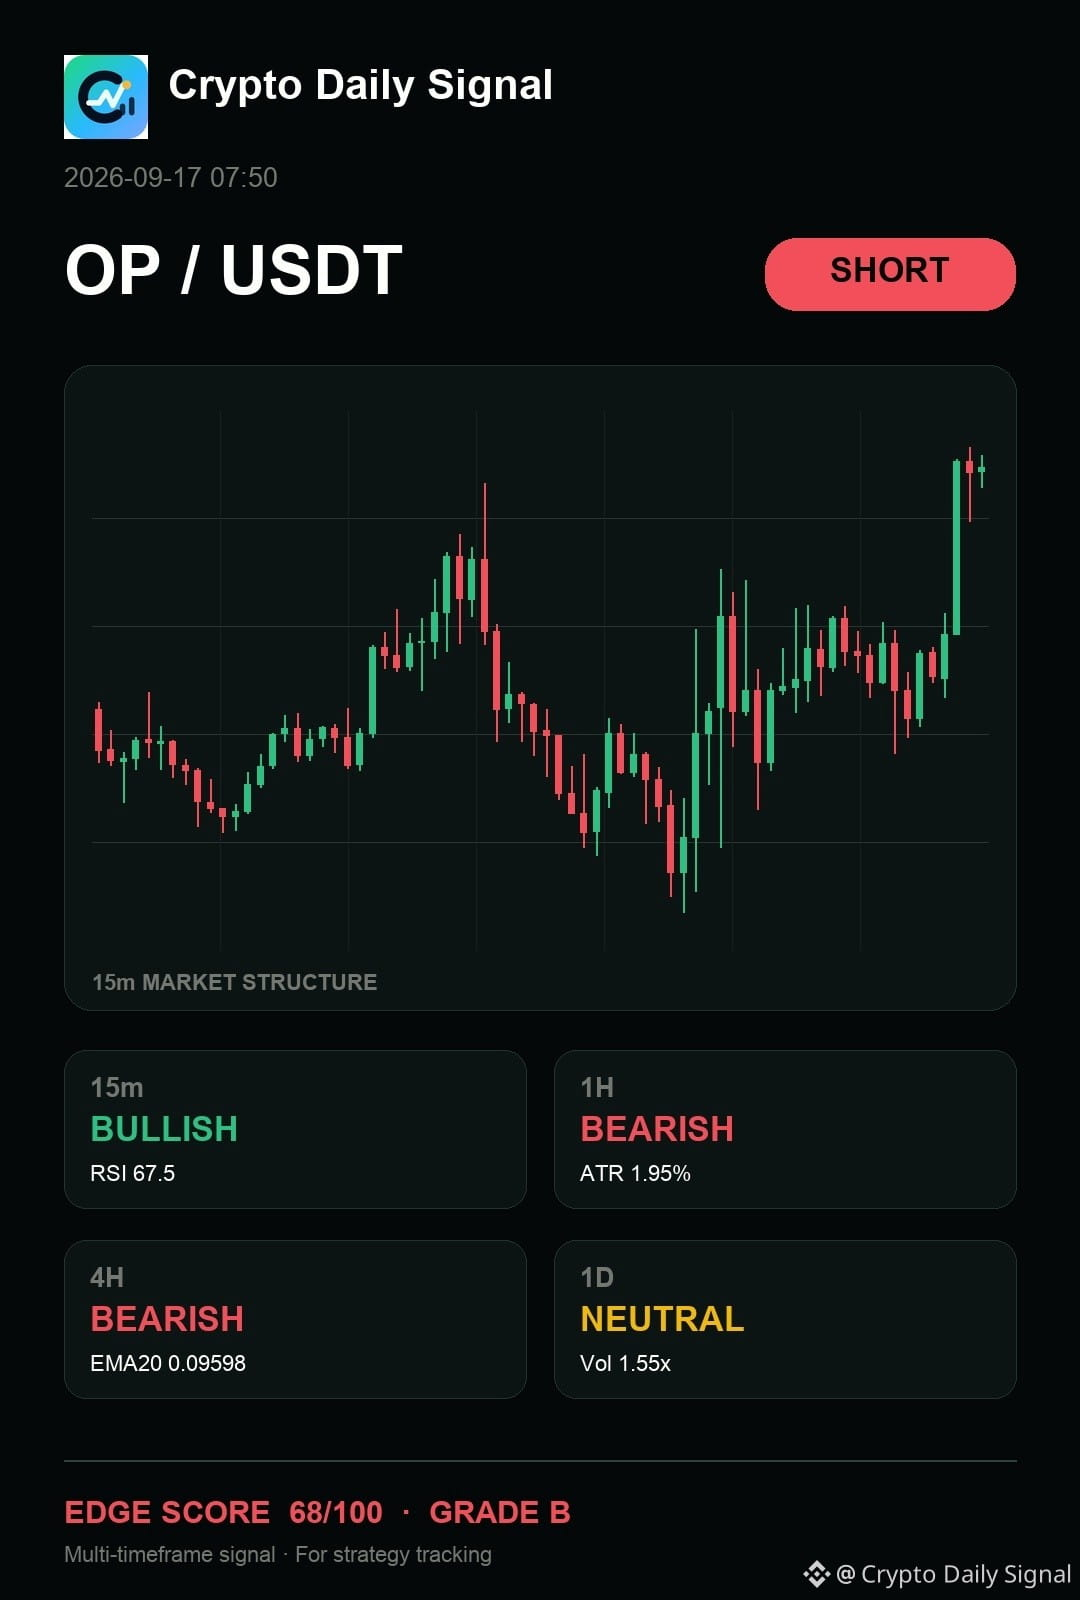Select the tall green breakout candle
1080x1600 pixels.
[956, 547]
